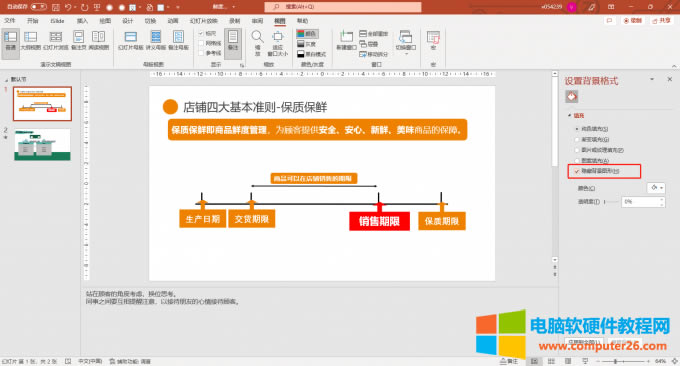Click the Macros icon in the ribbon
Viewport: 680px width, 366px height.
[x=433, y=40]
